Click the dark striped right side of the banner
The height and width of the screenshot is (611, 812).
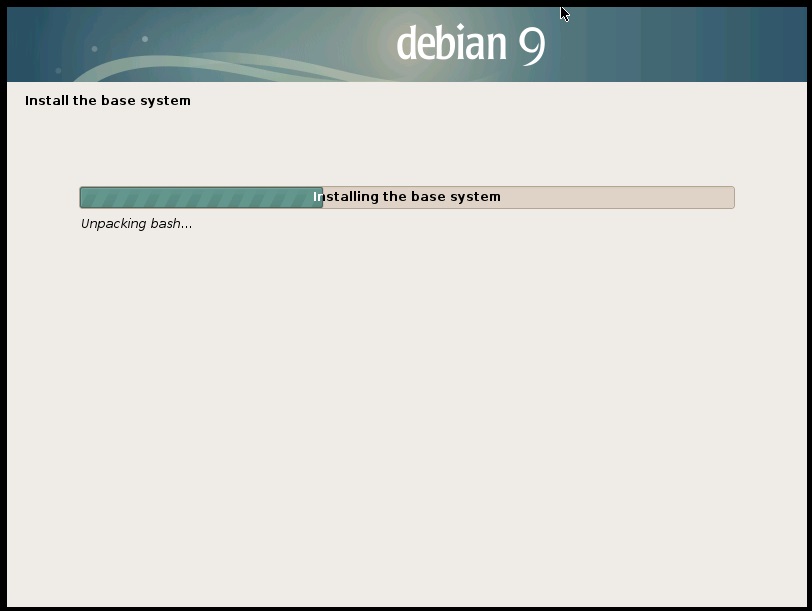[720, 44]
